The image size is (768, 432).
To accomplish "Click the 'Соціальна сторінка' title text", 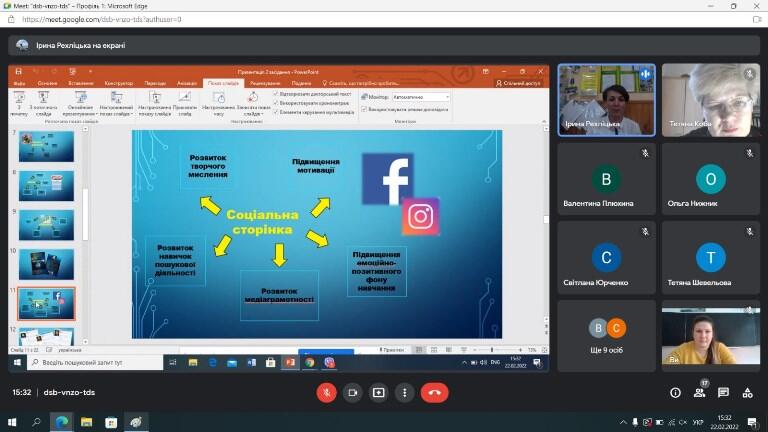I will [x=262, y=222].
